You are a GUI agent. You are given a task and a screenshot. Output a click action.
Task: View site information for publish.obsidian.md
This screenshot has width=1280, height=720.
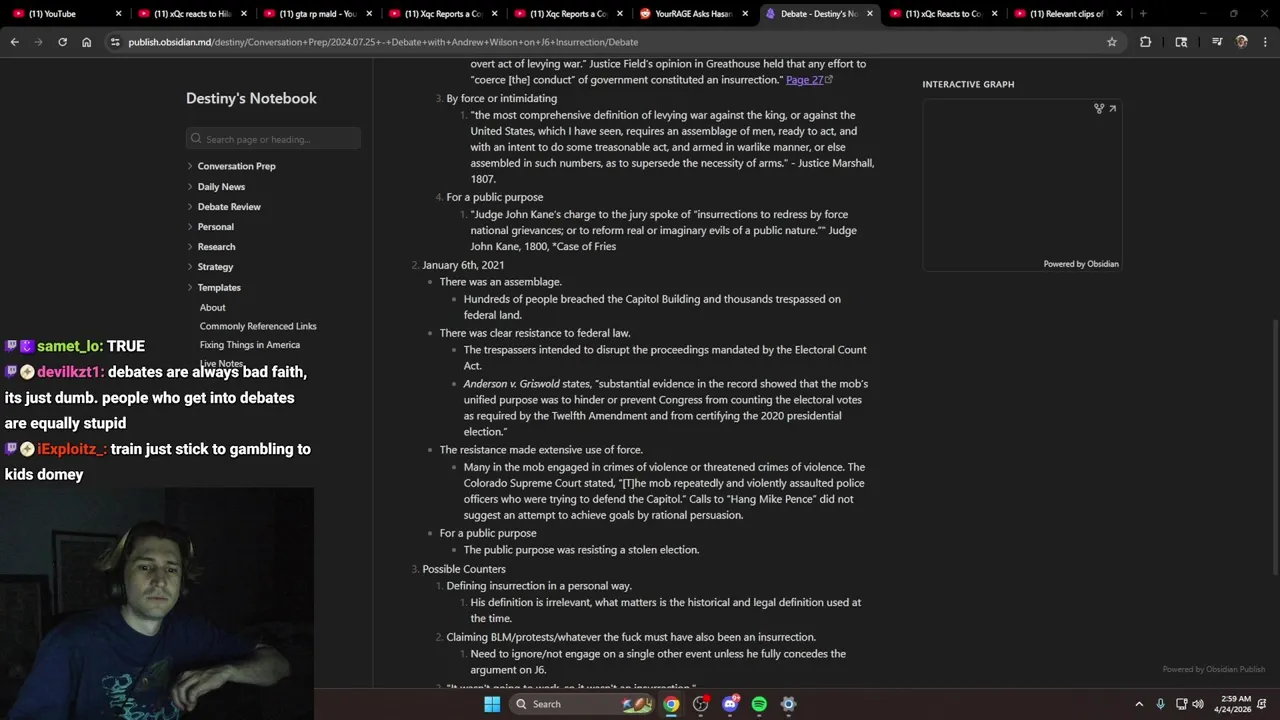pyautogui.click(x=115, y=42)
